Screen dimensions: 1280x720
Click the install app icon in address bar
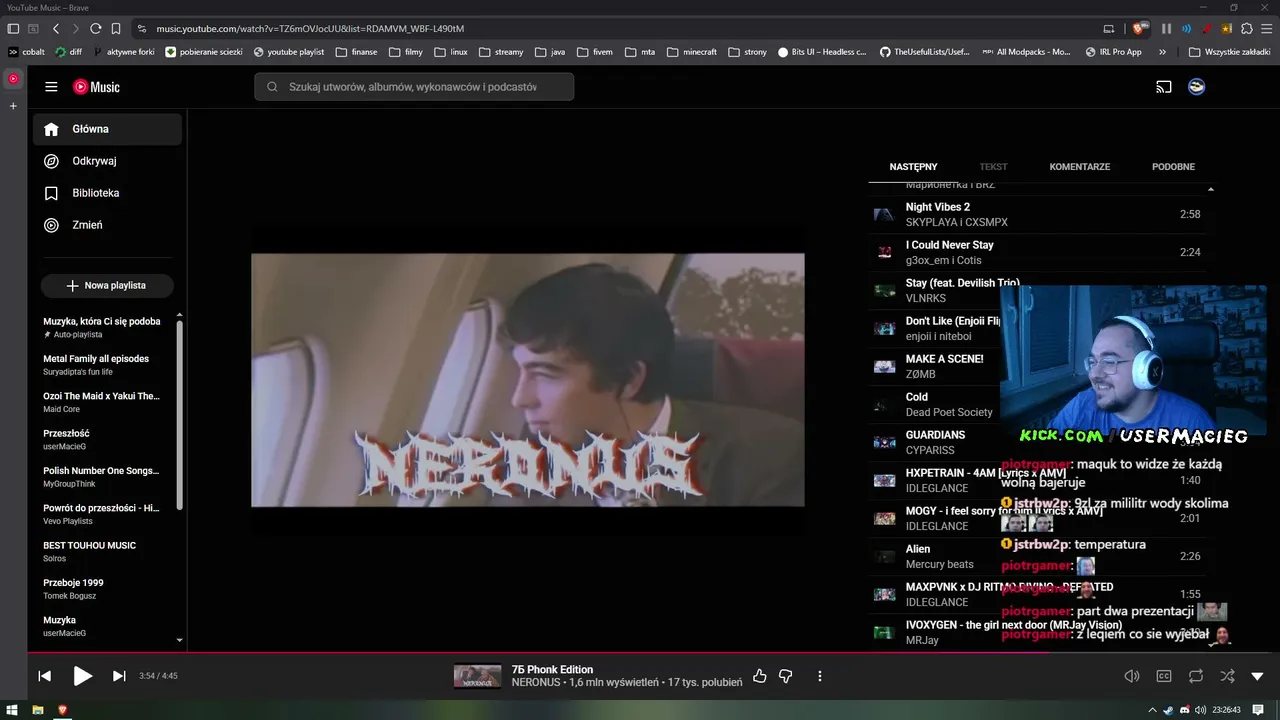point(1108,29)
